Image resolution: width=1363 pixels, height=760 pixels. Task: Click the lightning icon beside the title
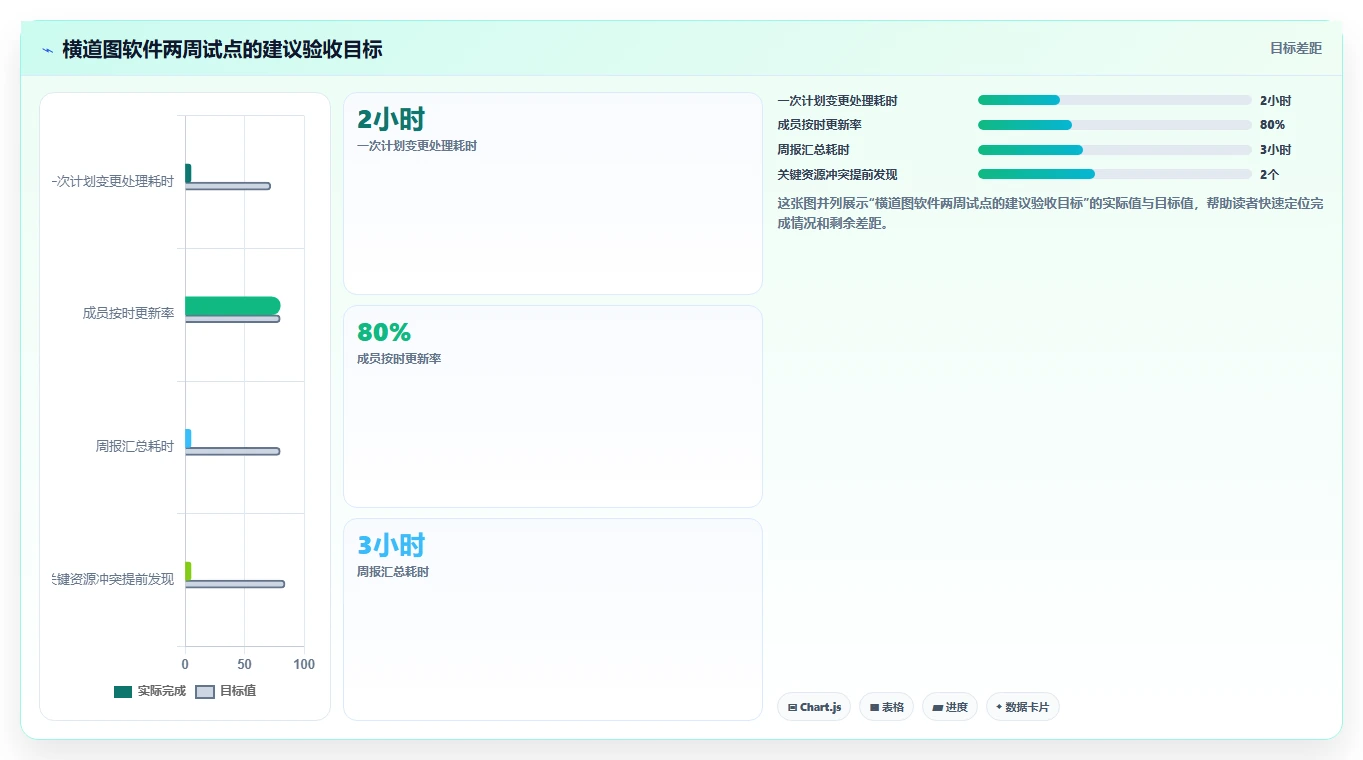(x=47, y=50)
